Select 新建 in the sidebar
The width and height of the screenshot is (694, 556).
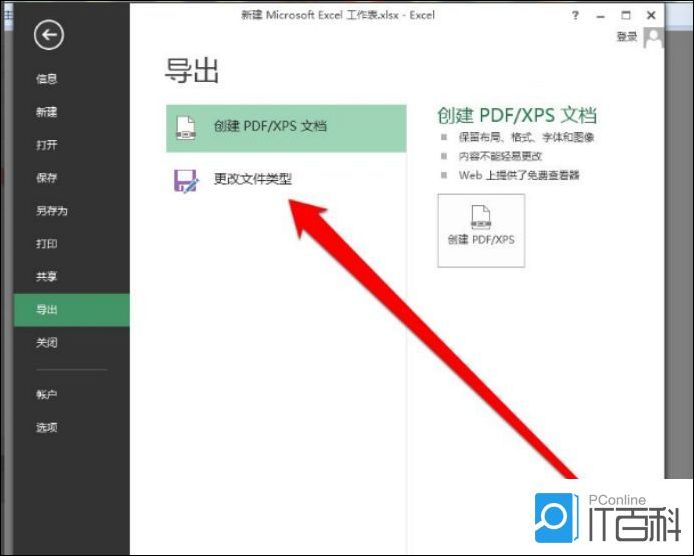(46, 112)
